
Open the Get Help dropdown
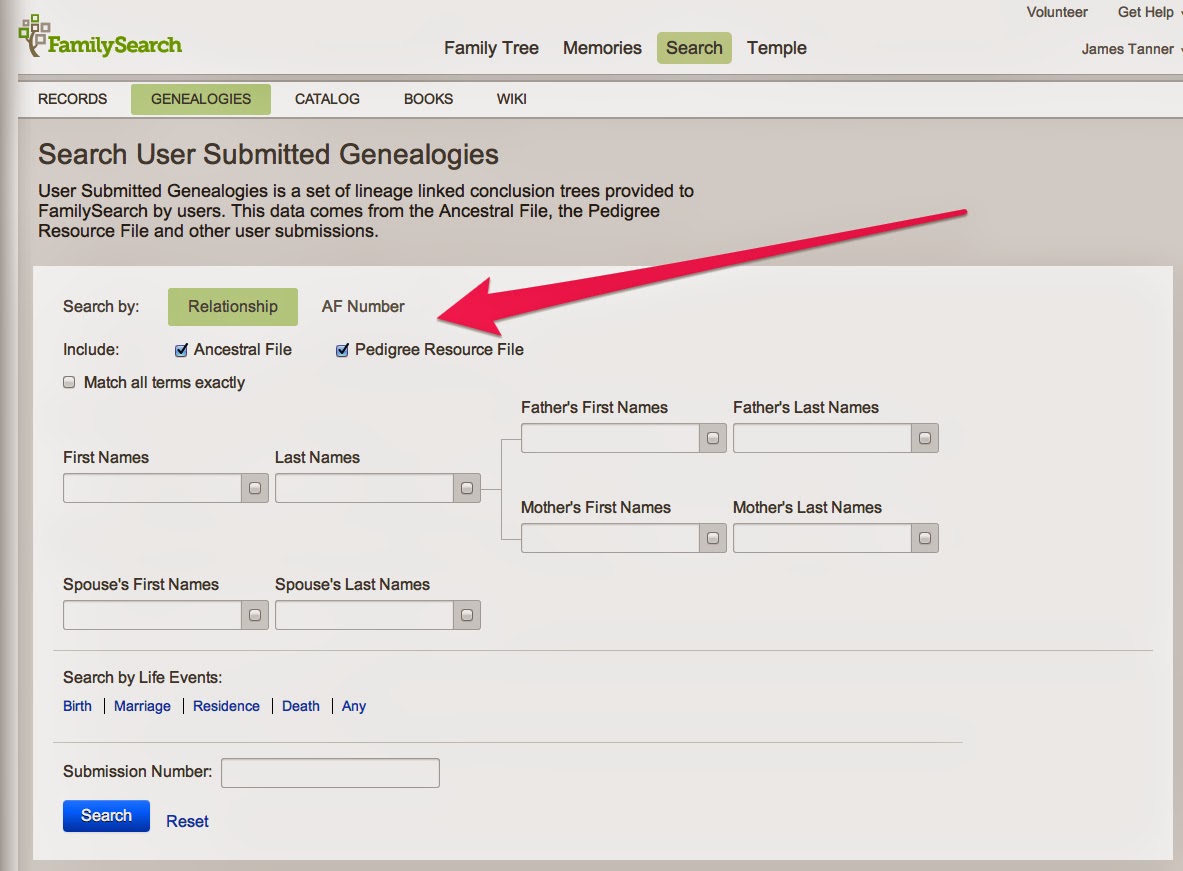click(1148, 12)
